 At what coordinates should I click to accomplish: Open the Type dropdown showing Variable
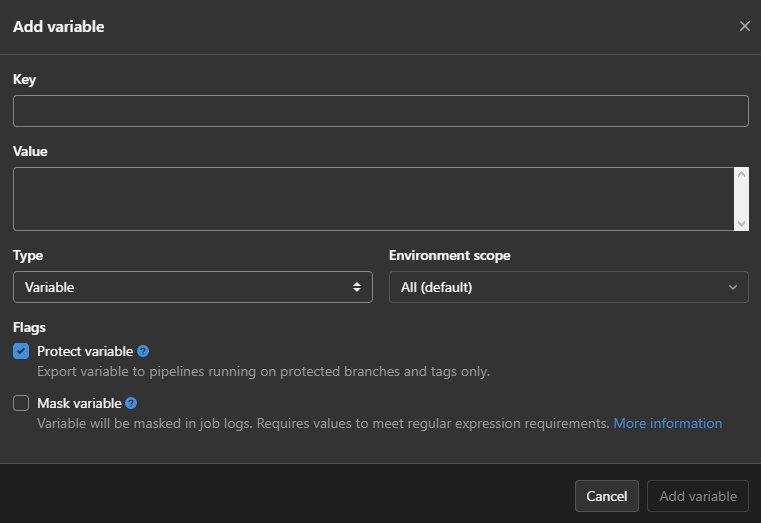click(190, 287)
